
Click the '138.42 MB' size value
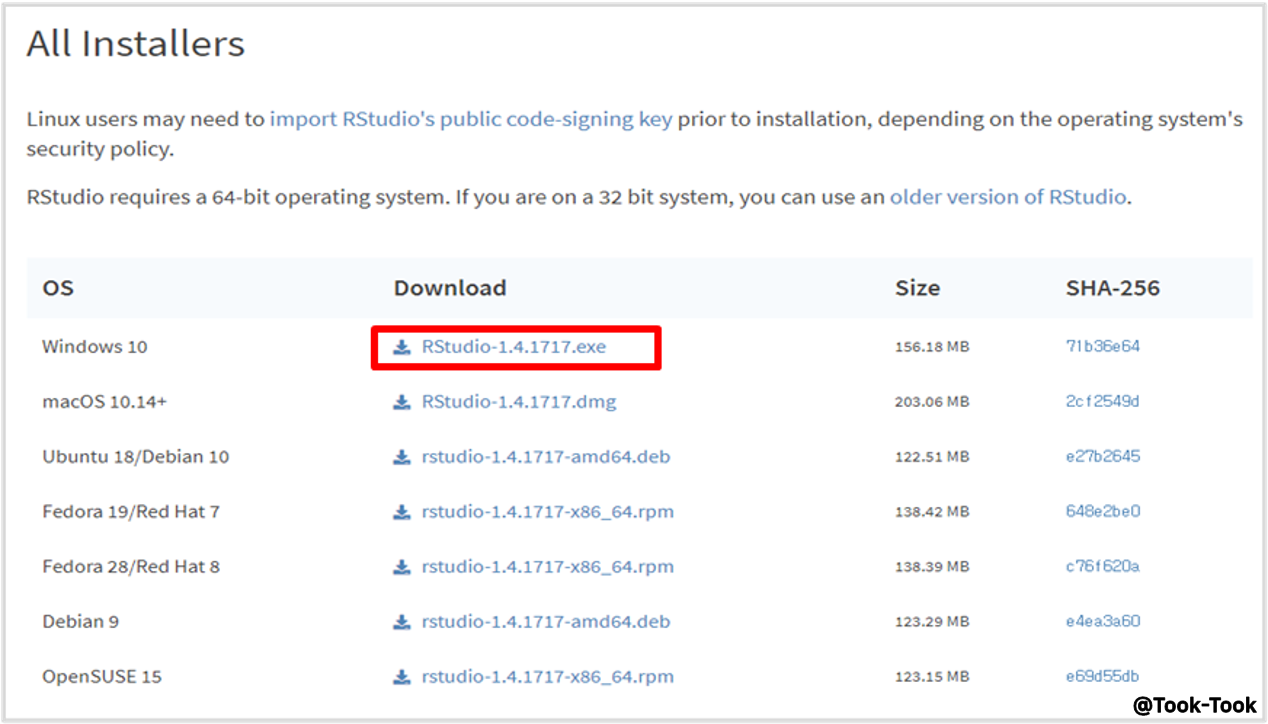pos(932,512)
